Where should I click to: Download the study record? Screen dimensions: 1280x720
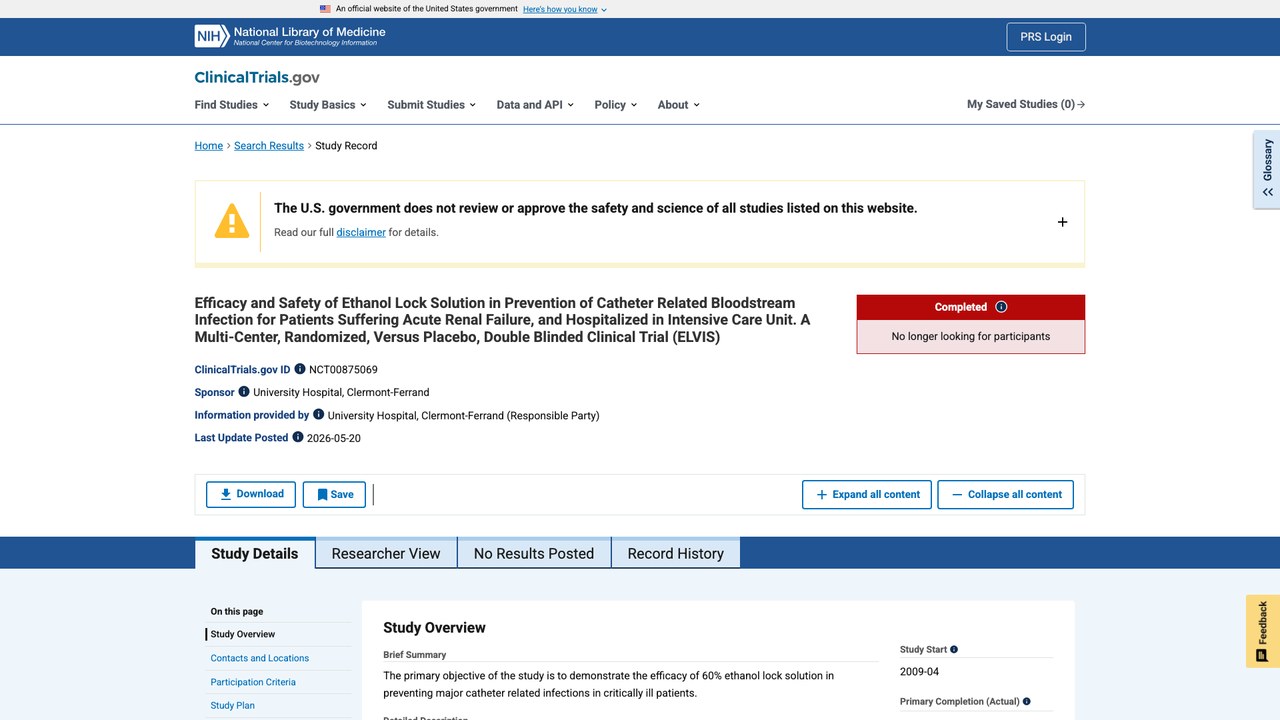251,494
